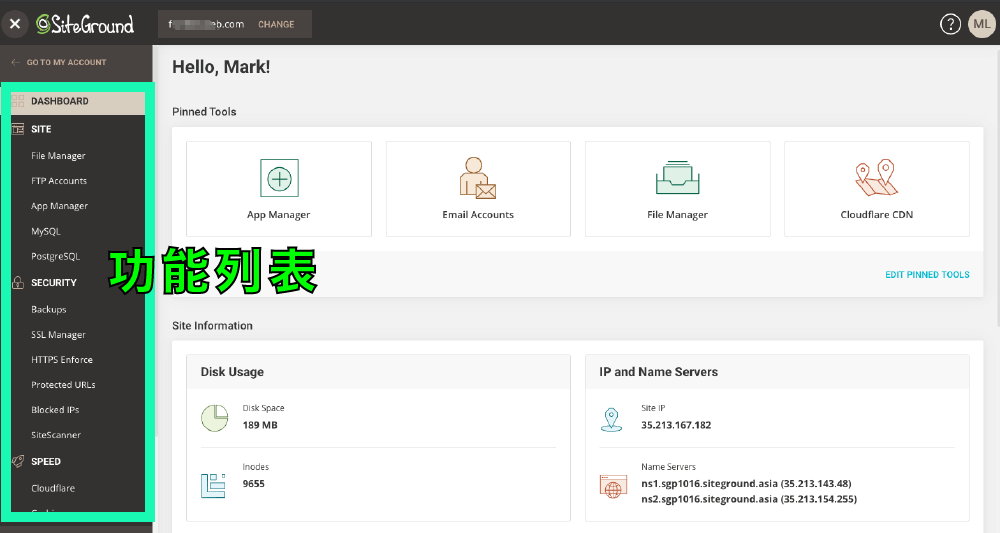Open Protected URLs in the sidebar
This screenshot has width=1000, height=533.
coord(63,385)
